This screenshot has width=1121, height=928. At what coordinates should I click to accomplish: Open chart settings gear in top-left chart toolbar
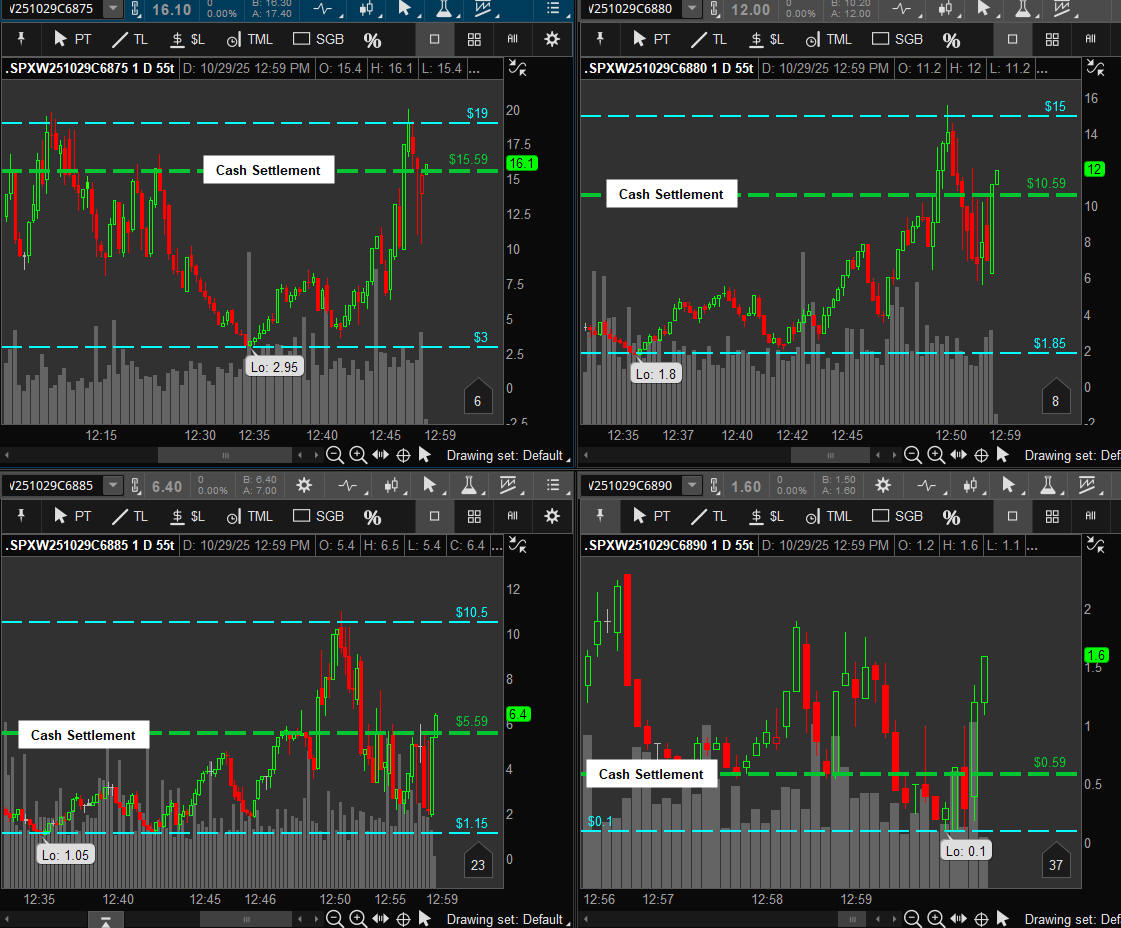(x=552, y=40)
